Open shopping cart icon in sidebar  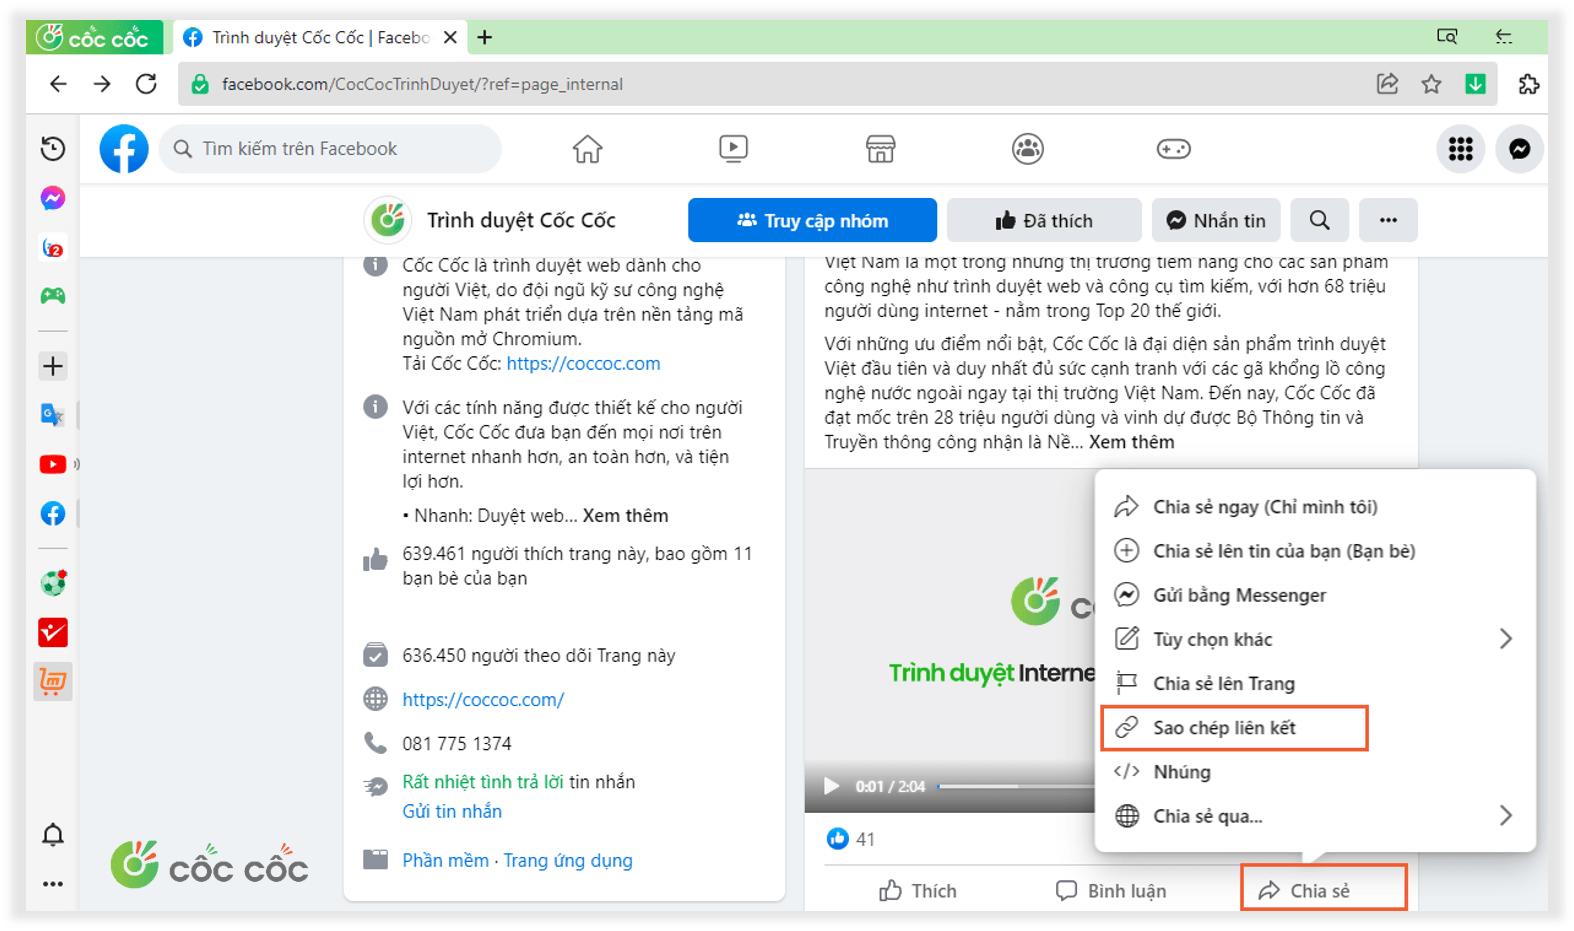(53, 682)
